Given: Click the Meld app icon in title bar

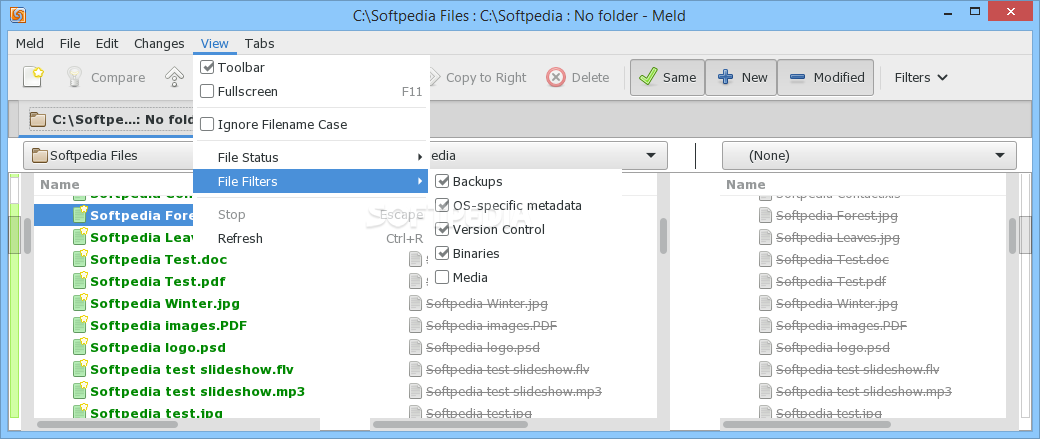Looking at the screenshot, I should 19,15.
